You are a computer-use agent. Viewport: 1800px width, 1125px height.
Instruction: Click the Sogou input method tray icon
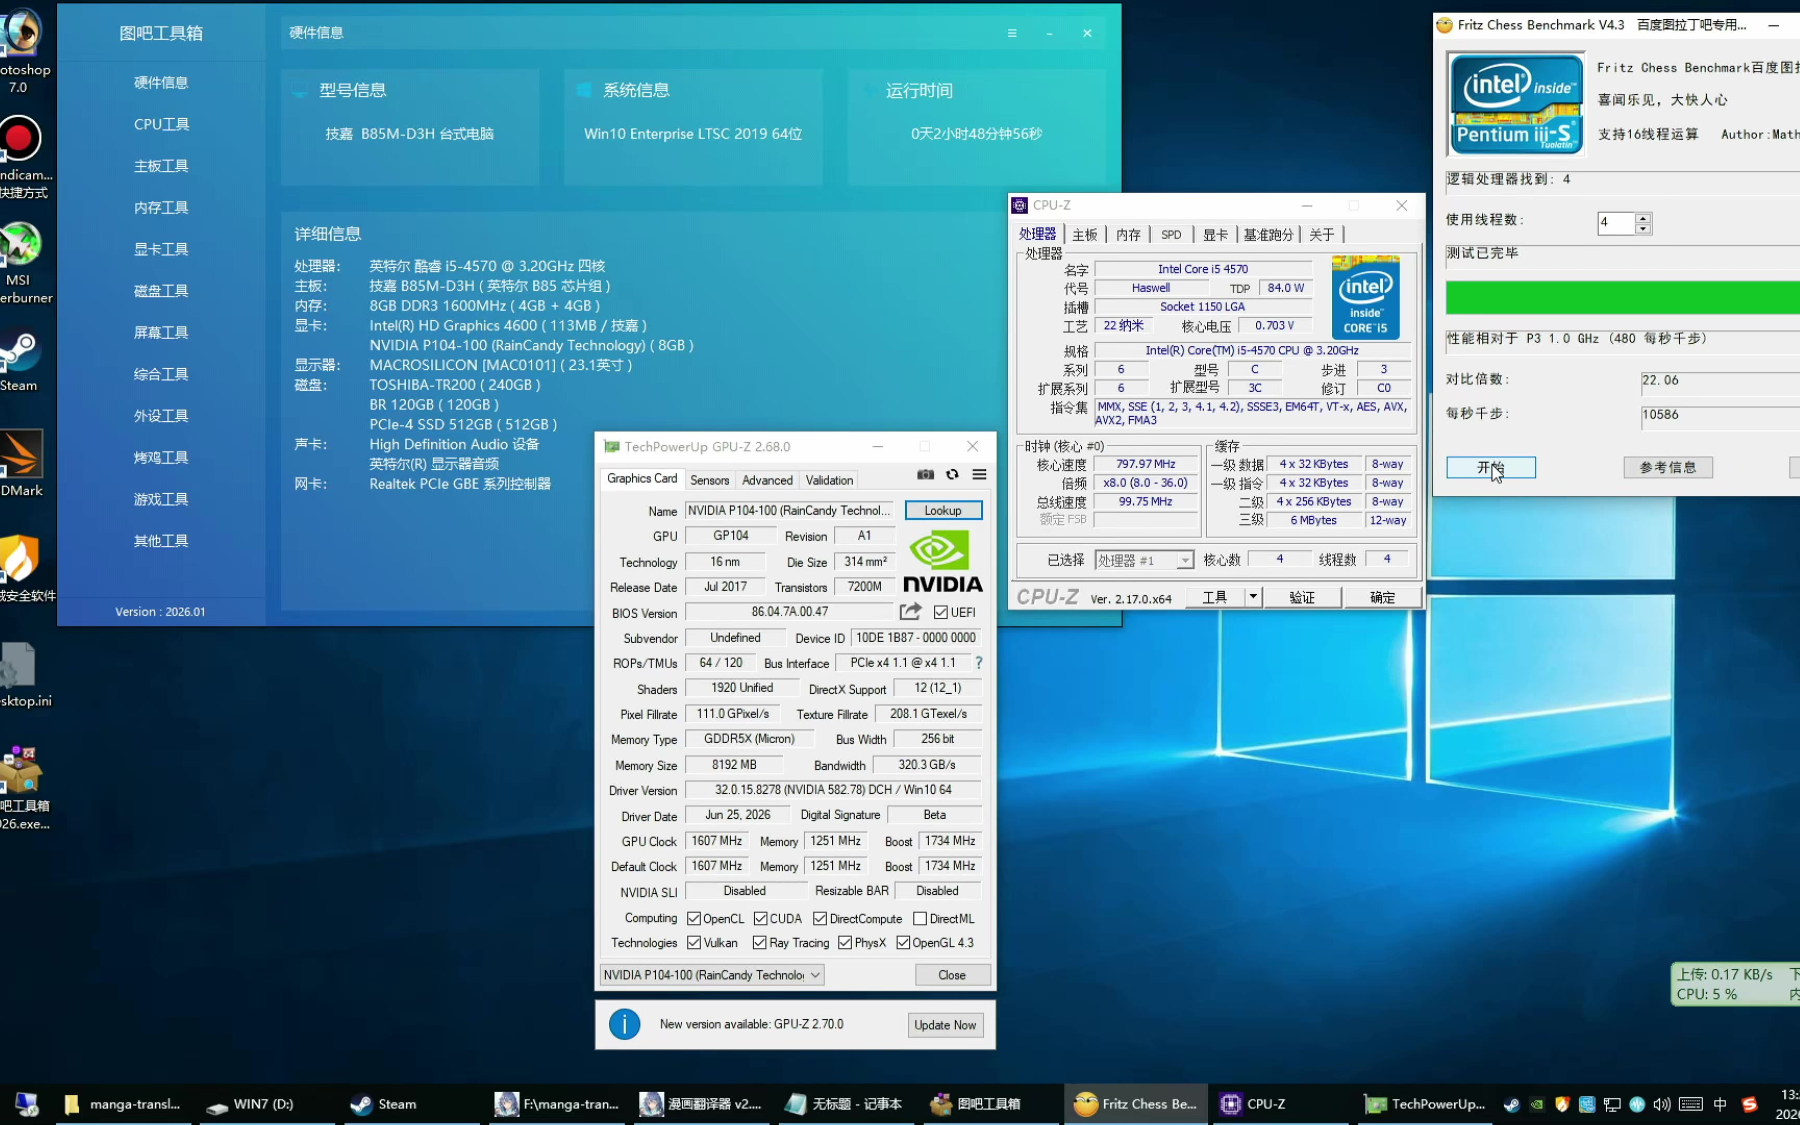point(1749,1104)
